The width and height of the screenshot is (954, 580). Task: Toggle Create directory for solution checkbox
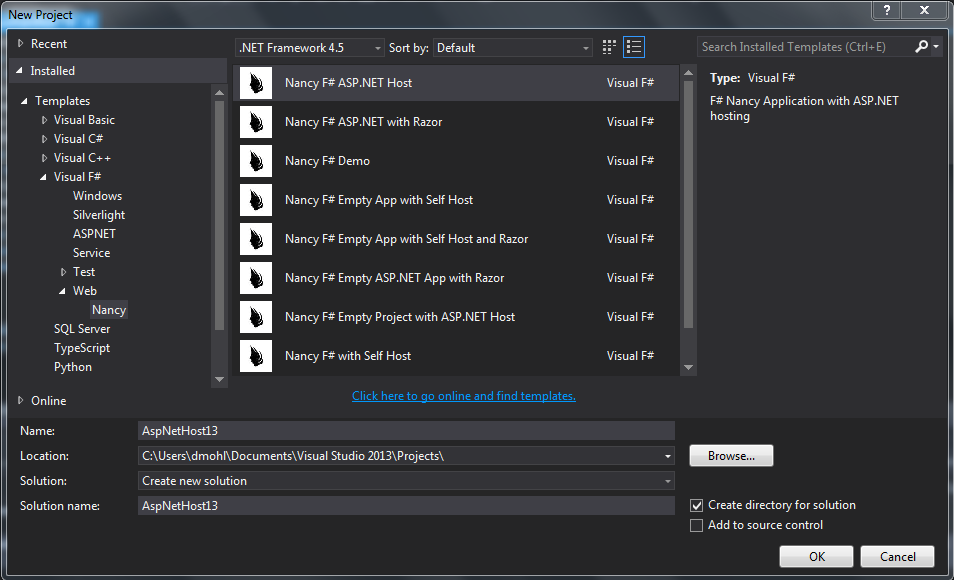(697, 505)
